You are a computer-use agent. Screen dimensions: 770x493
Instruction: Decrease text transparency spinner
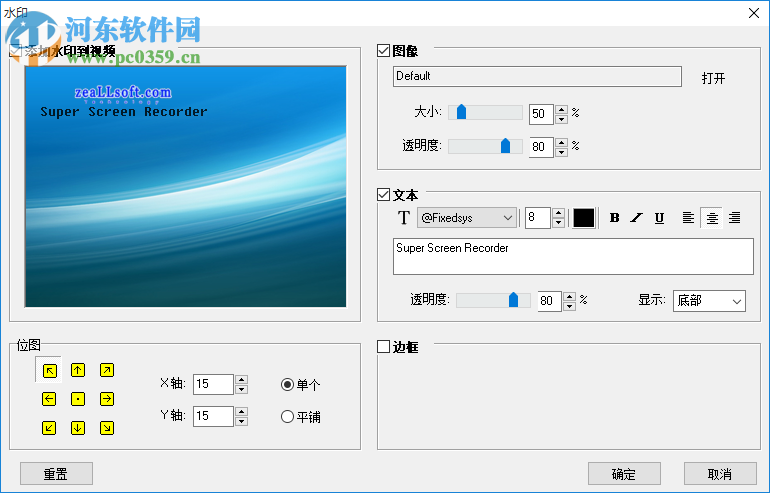click(569, 306)
